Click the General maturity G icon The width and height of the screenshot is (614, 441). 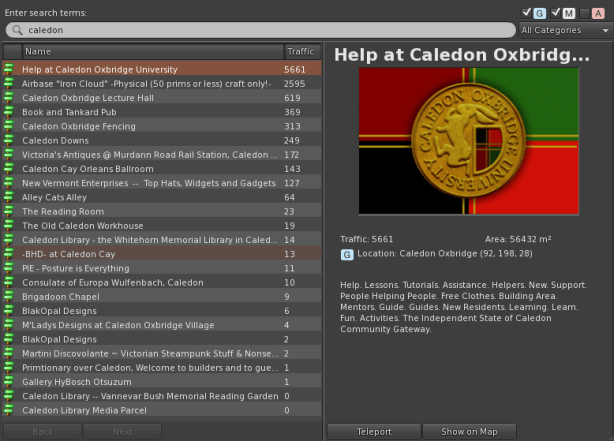[540, 14]
